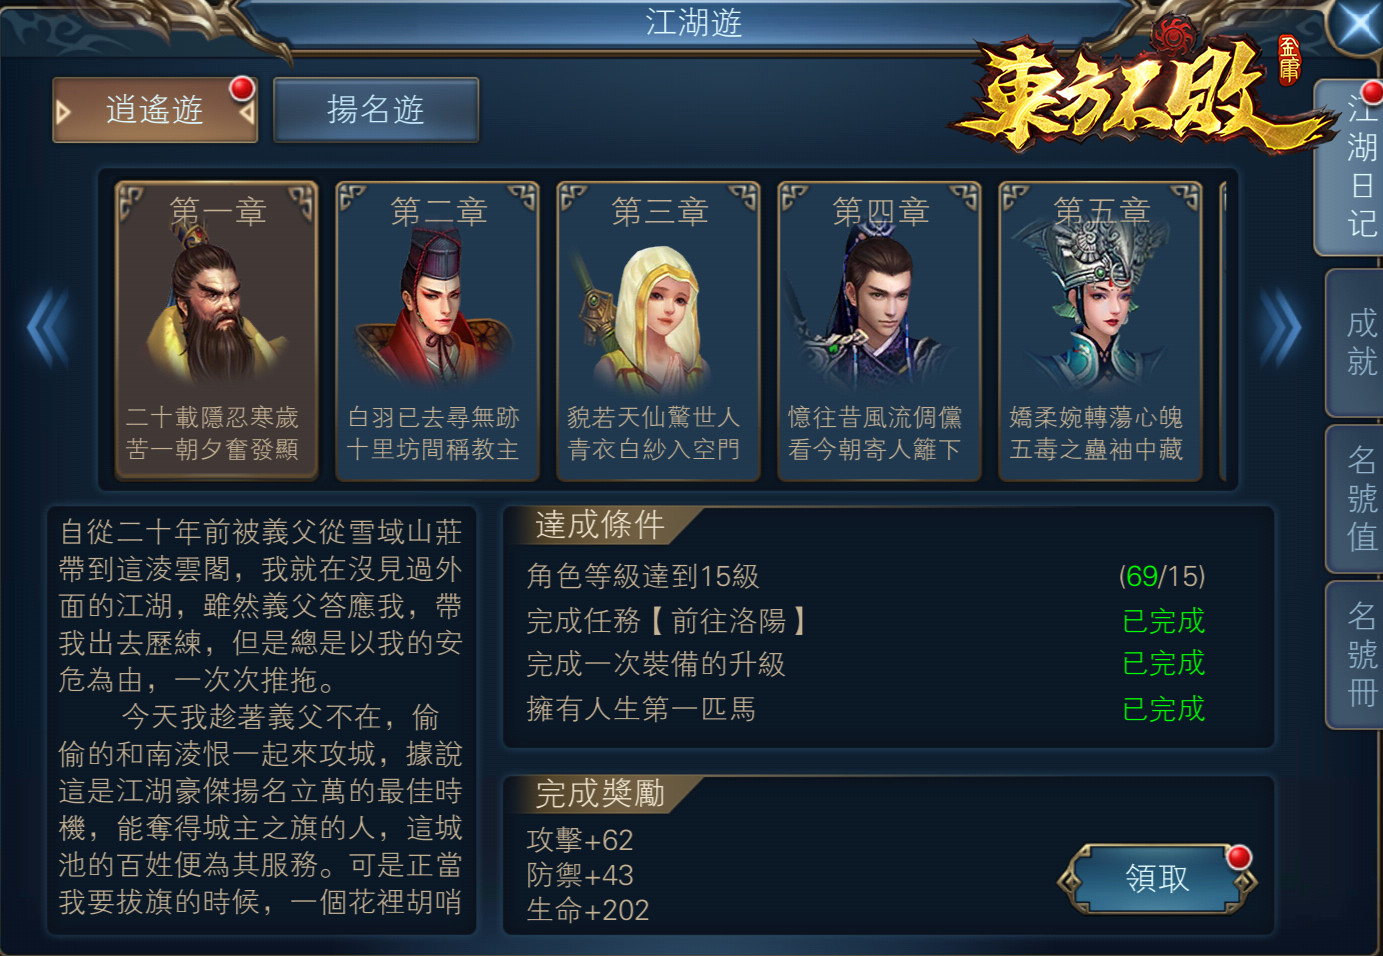This screenshot has height=956, width=1383.
Task: Open the 第三章 white-veiled lady card
Action: coord(659,331)
